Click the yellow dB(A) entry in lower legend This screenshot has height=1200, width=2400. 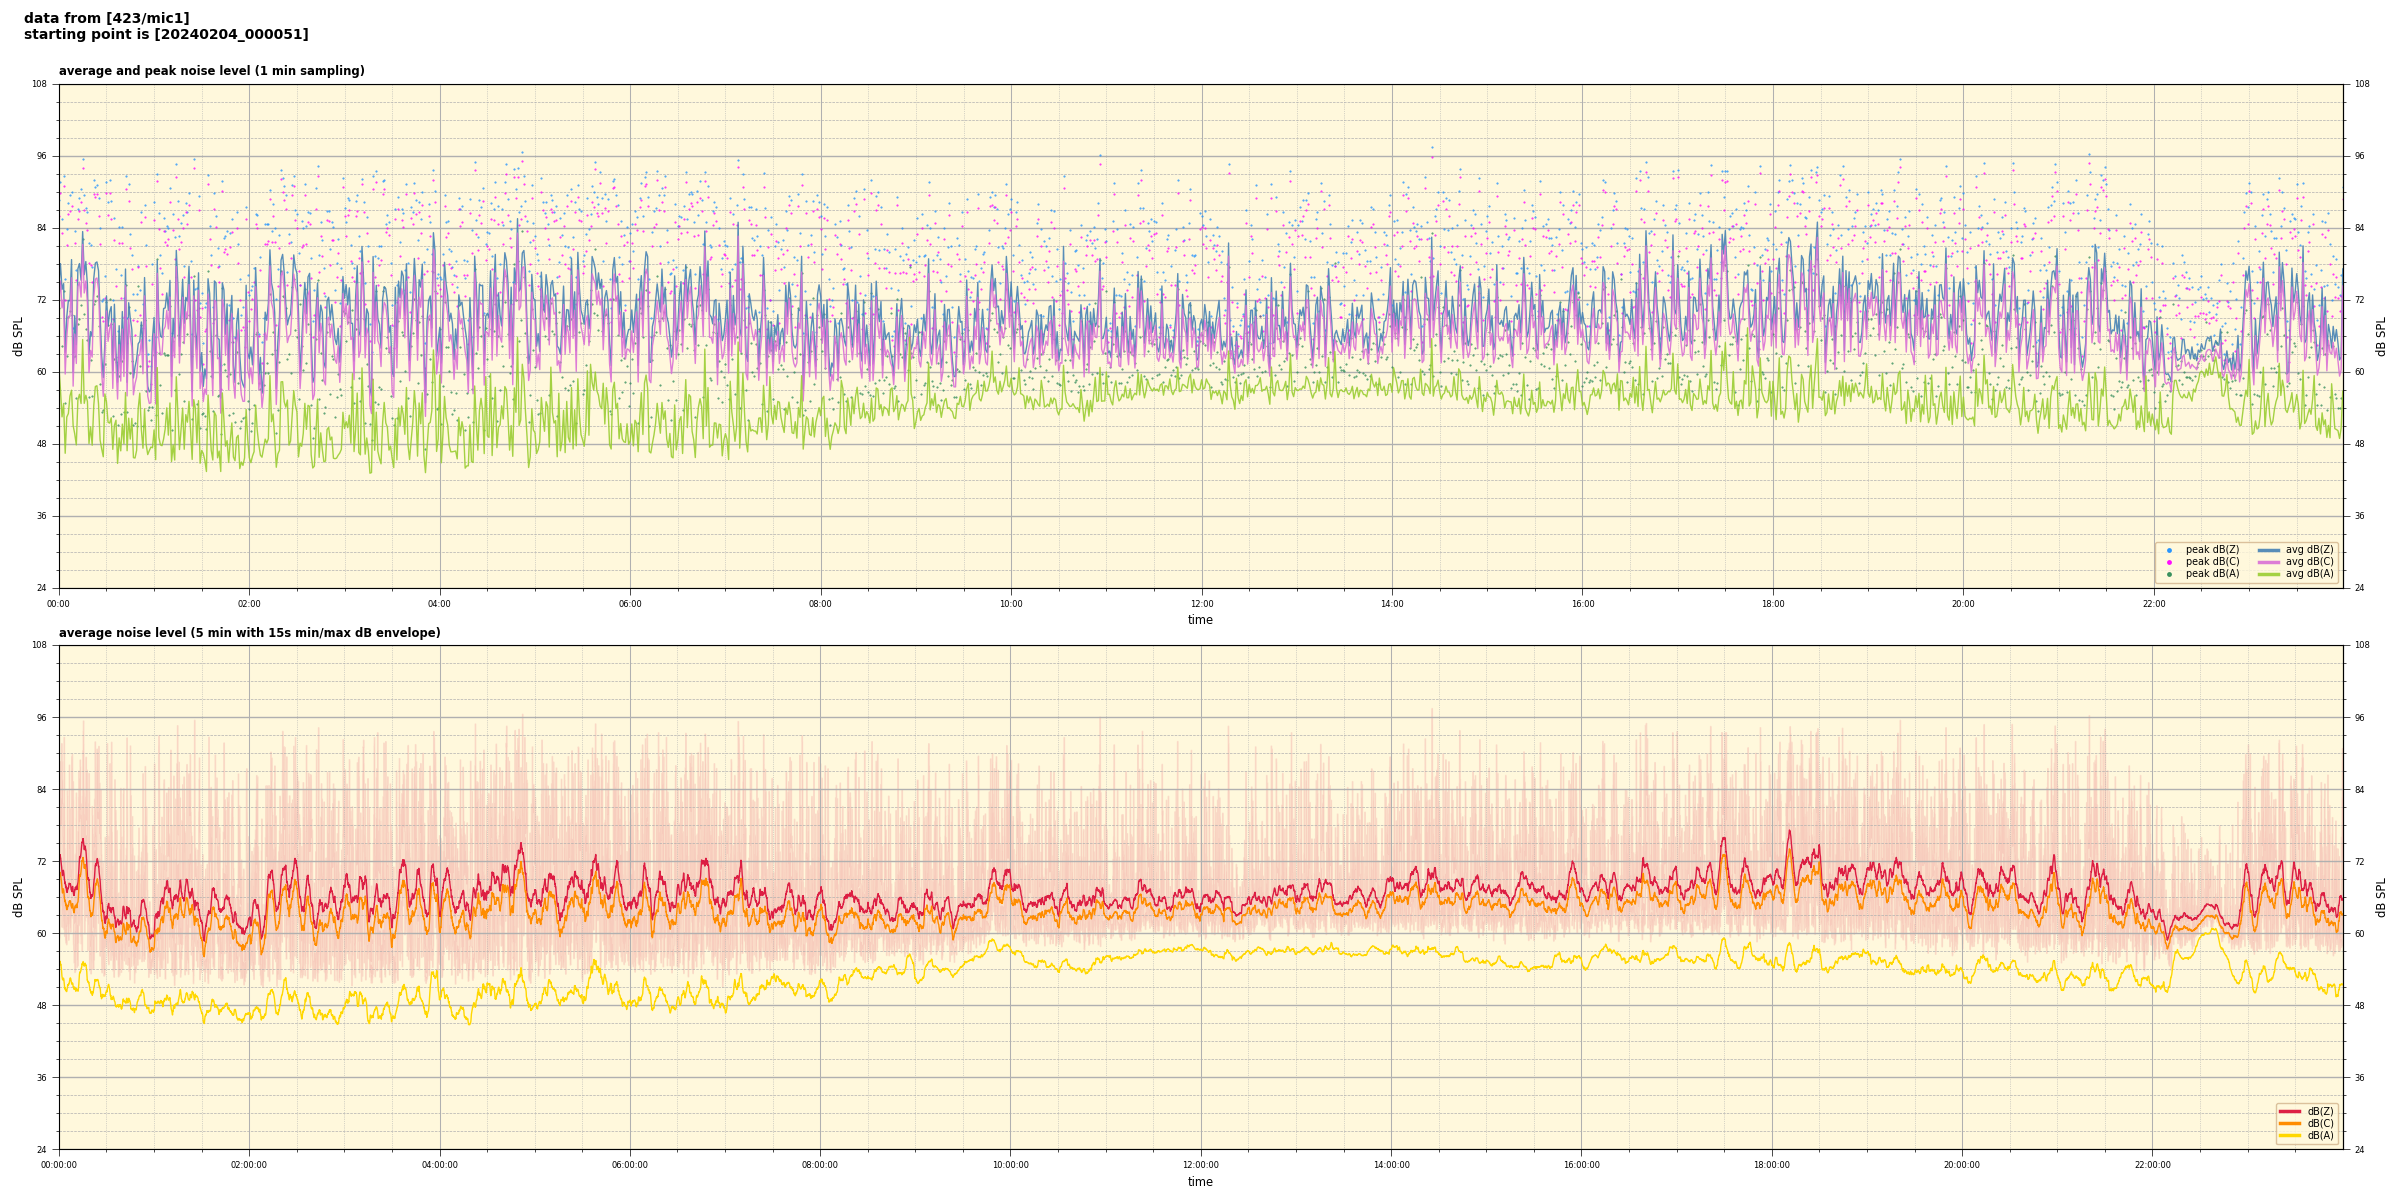pos(2291,1135)
